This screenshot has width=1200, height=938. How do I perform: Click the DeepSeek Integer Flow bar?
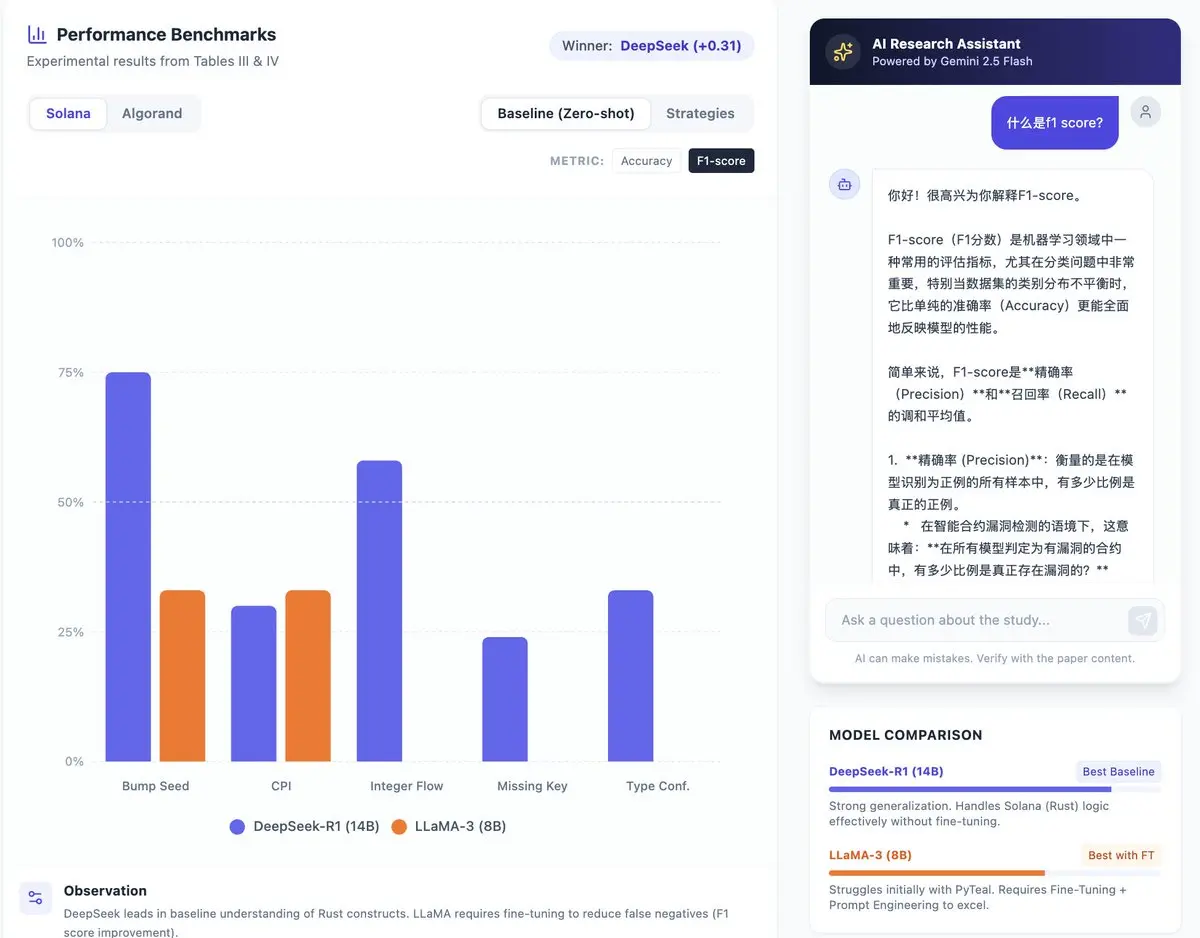coord(379,611)
